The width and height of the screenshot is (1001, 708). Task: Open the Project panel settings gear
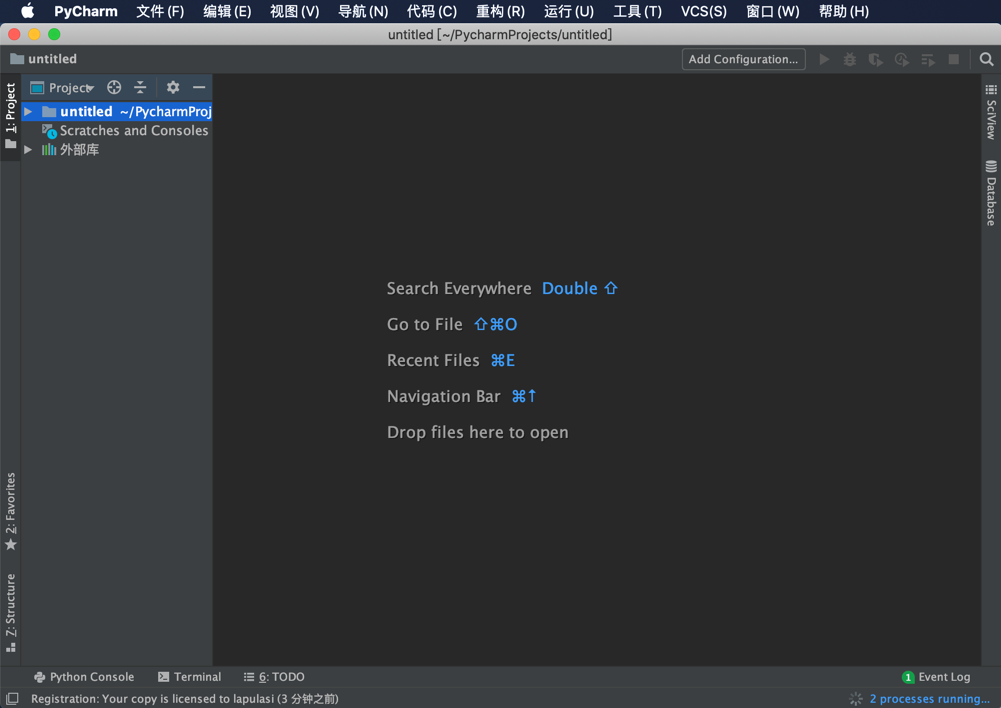coord(172,87)
